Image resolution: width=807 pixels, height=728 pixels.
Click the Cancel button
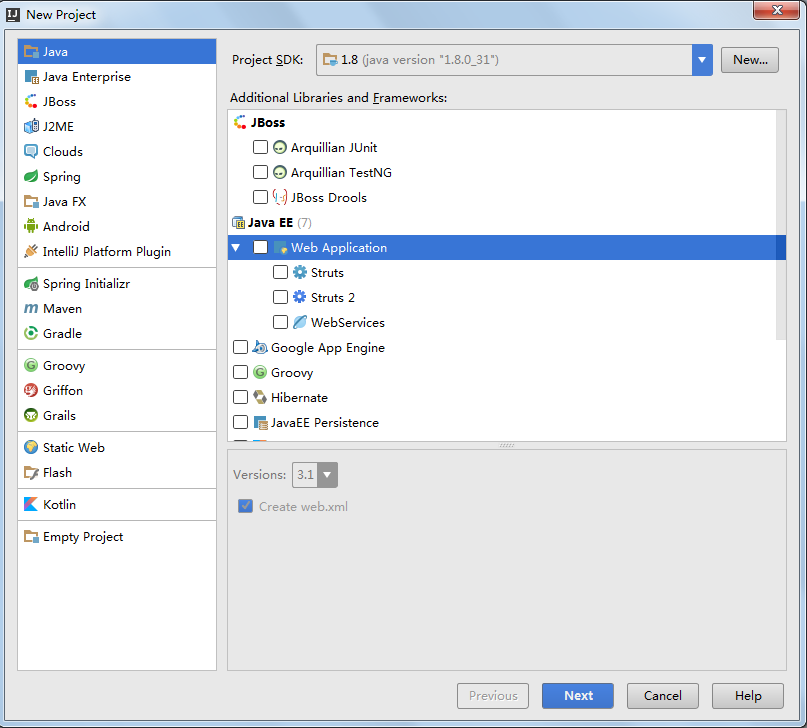[x=662, y=696]
